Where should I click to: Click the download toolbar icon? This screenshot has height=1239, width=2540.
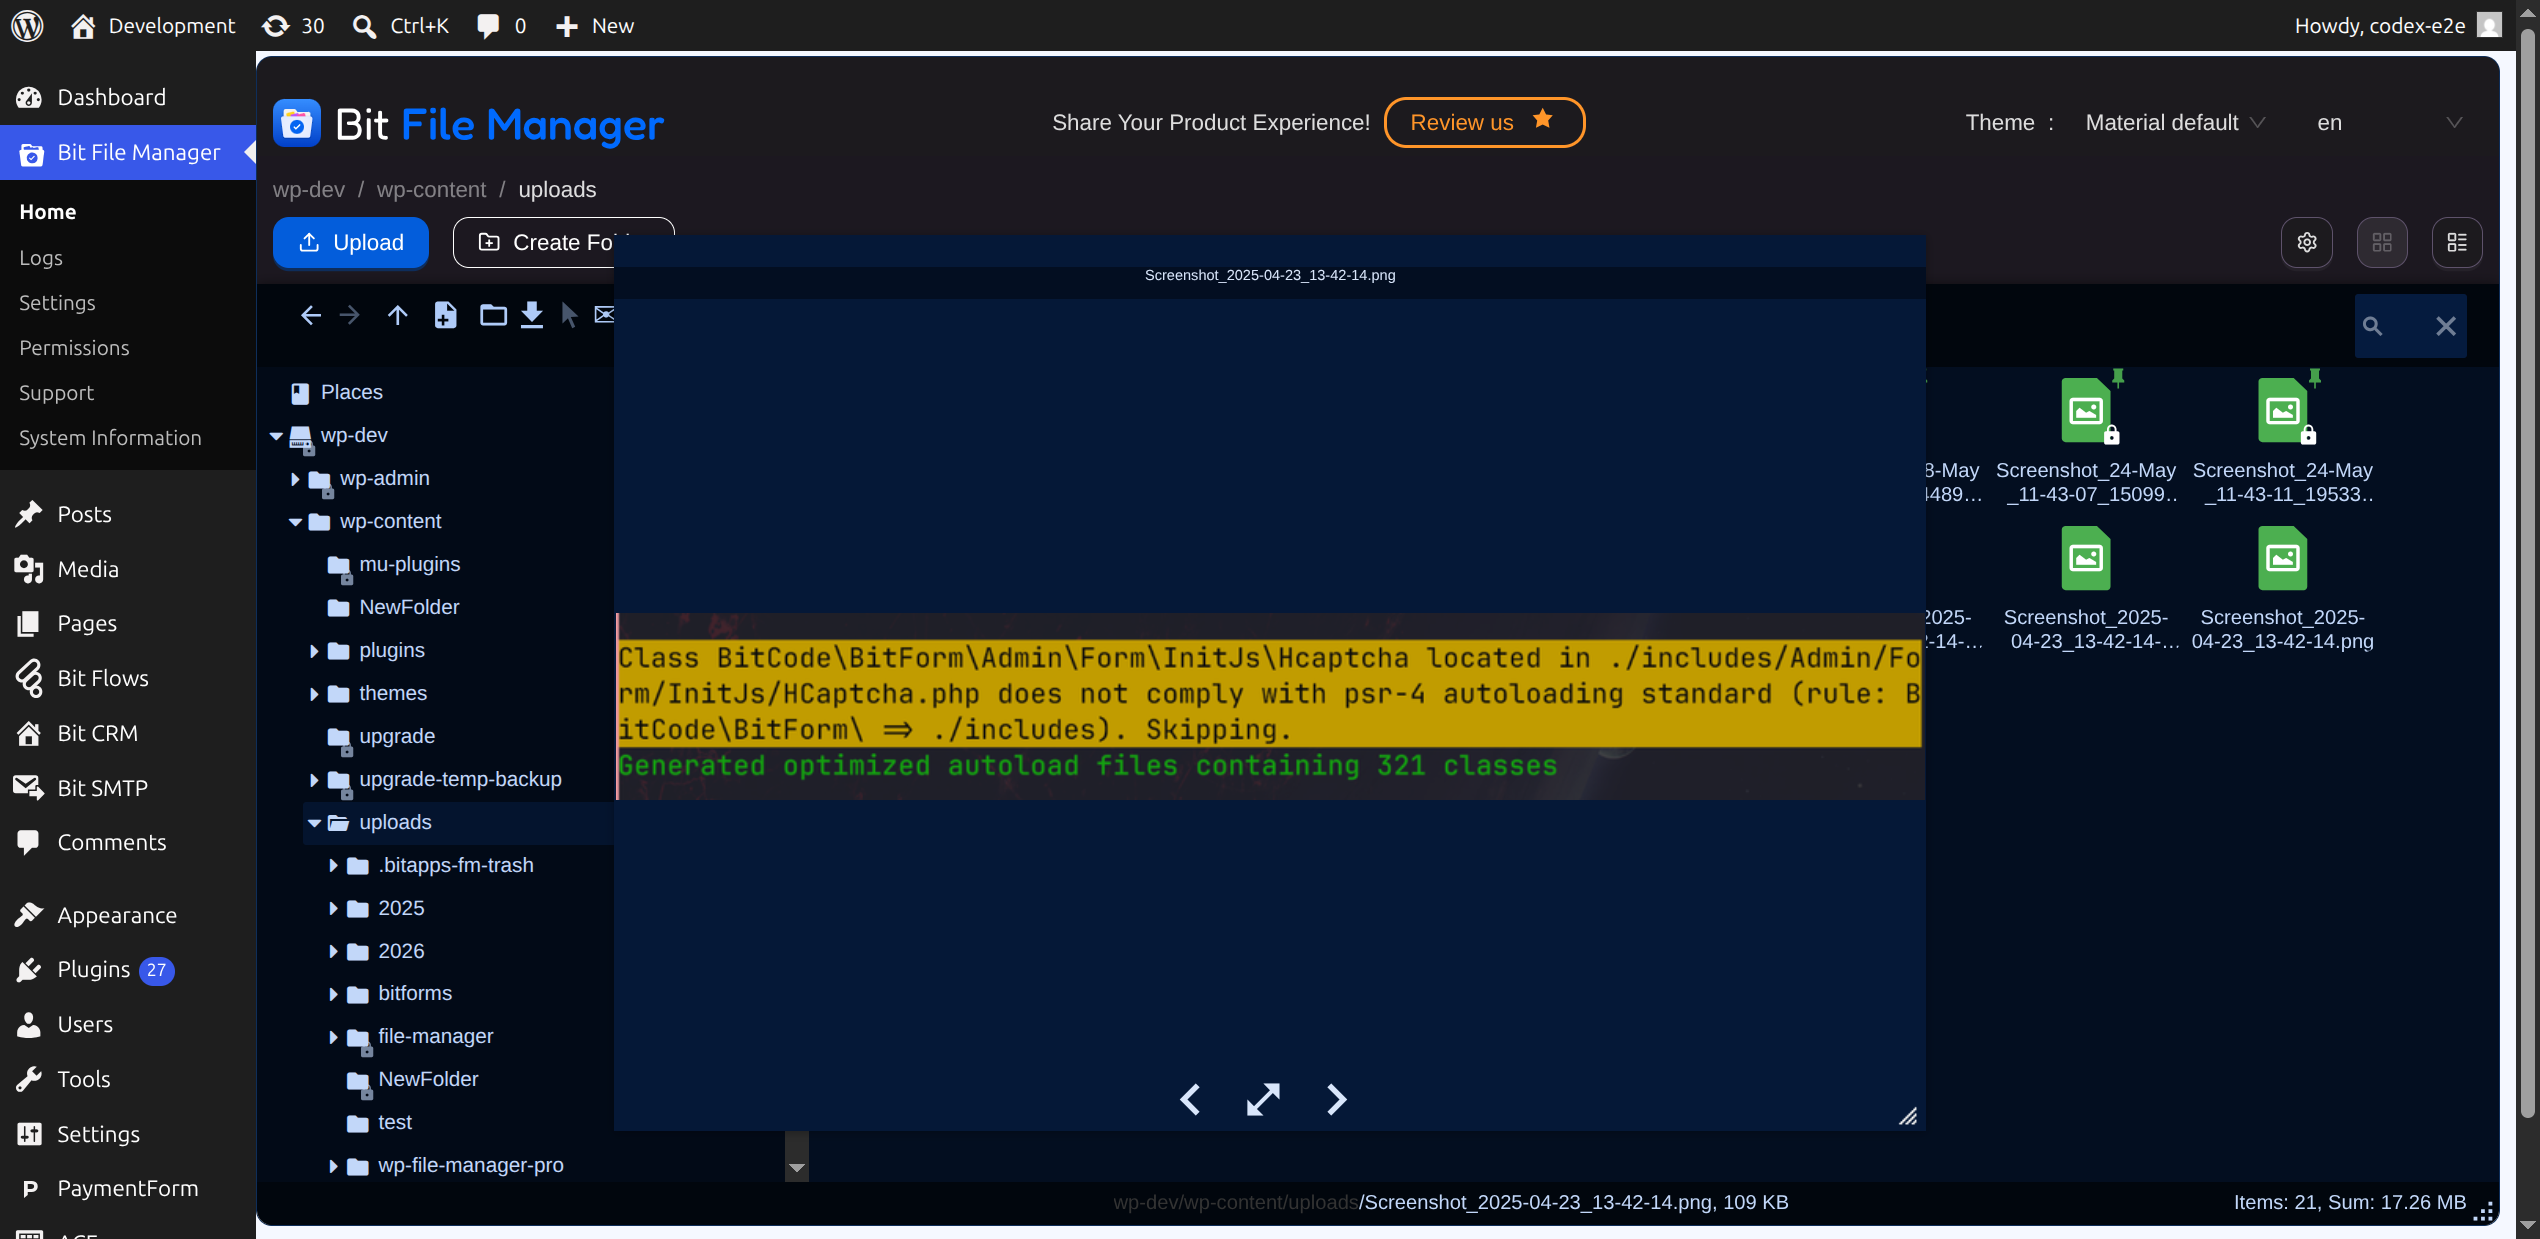(x=532, y=316)
